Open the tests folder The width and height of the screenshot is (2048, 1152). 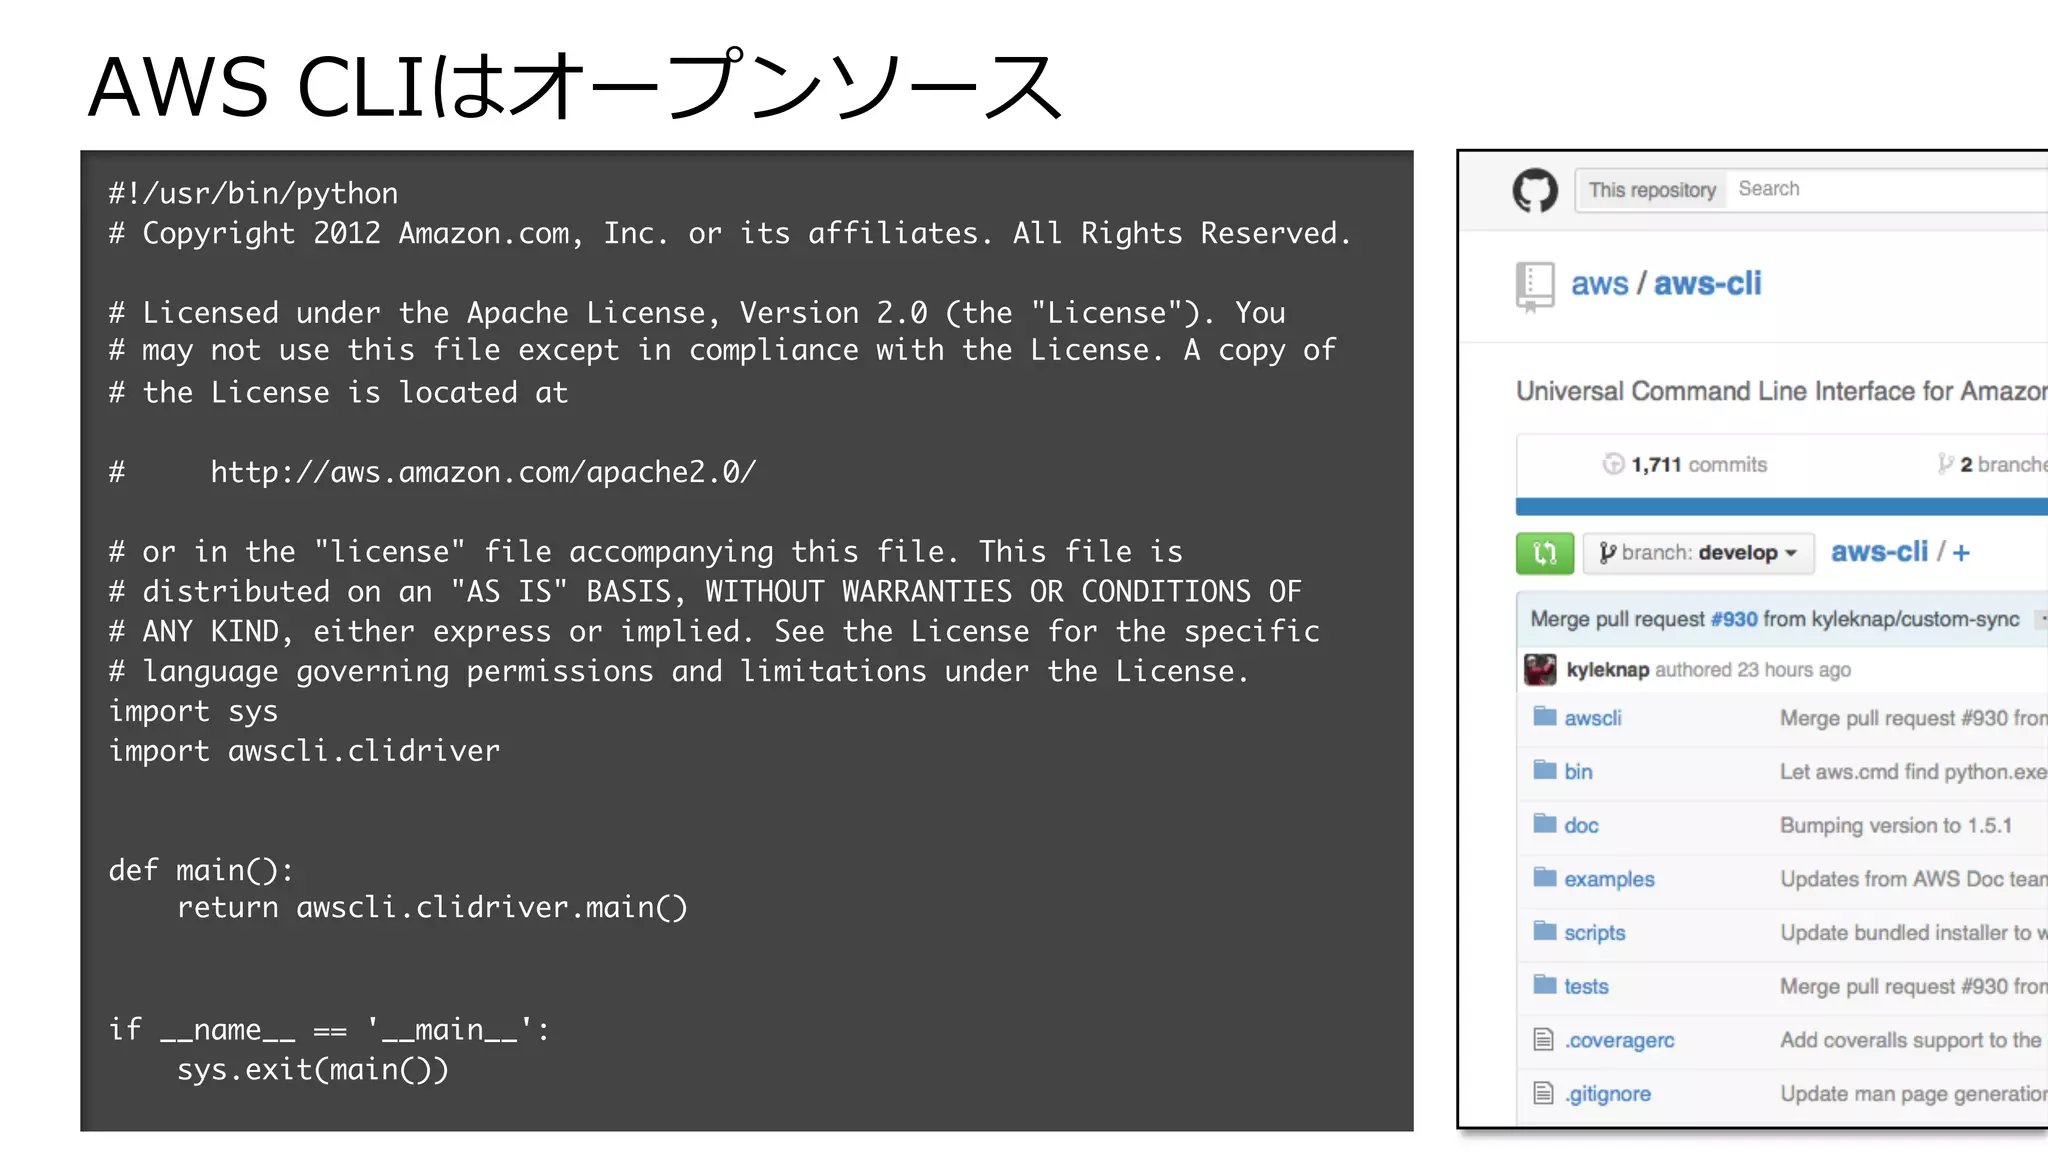point(1586,987)
